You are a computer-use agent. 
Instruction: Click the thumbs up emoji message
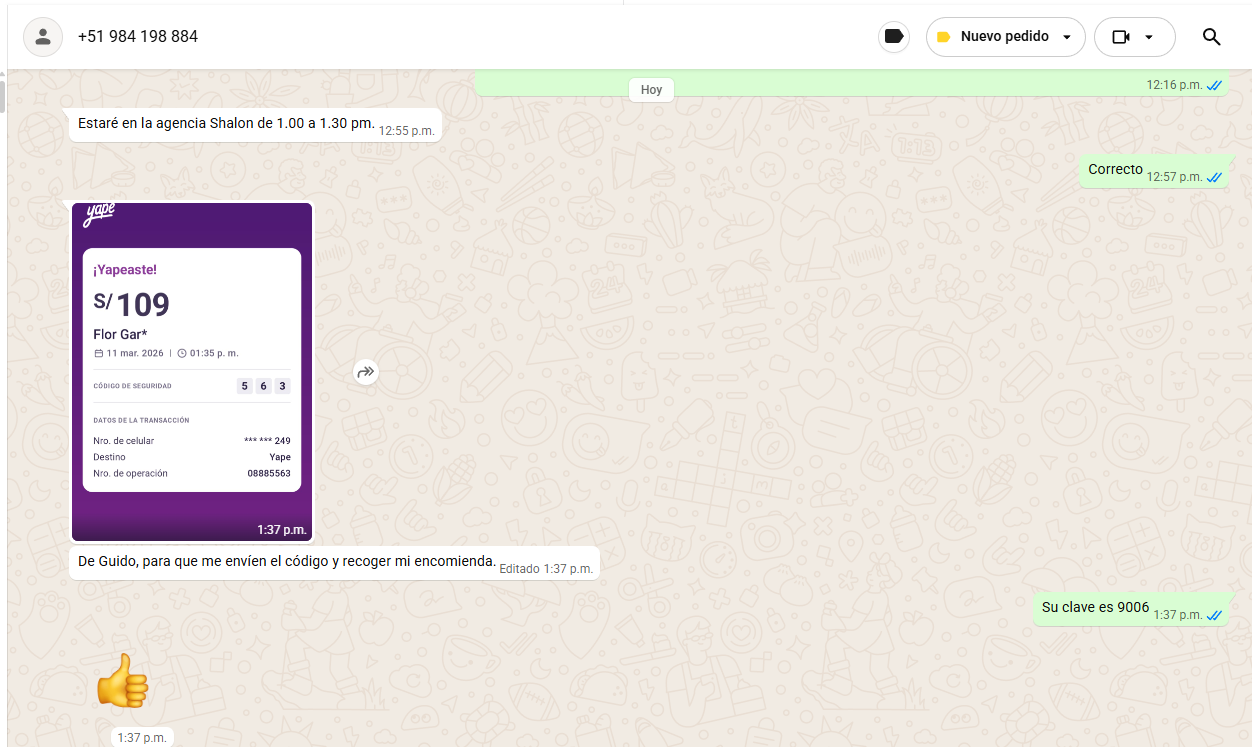pyautogui.click(x=122, y=681)
